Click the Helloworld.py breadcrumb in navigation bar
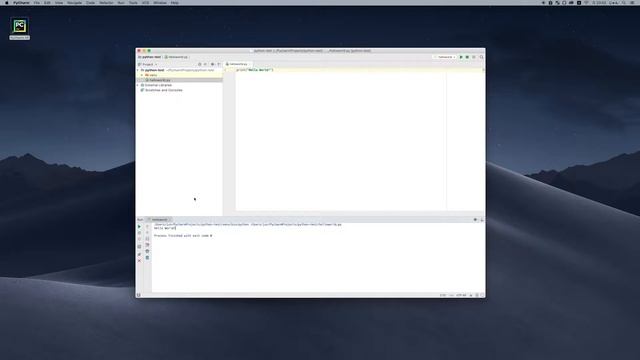The height and width of the screenshot is (360, 640). coord(176,57)
